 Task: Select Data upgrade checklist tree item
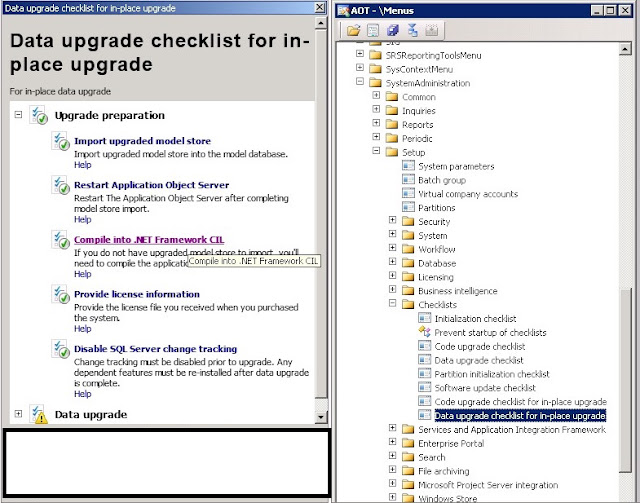click(x=479, y=360)
